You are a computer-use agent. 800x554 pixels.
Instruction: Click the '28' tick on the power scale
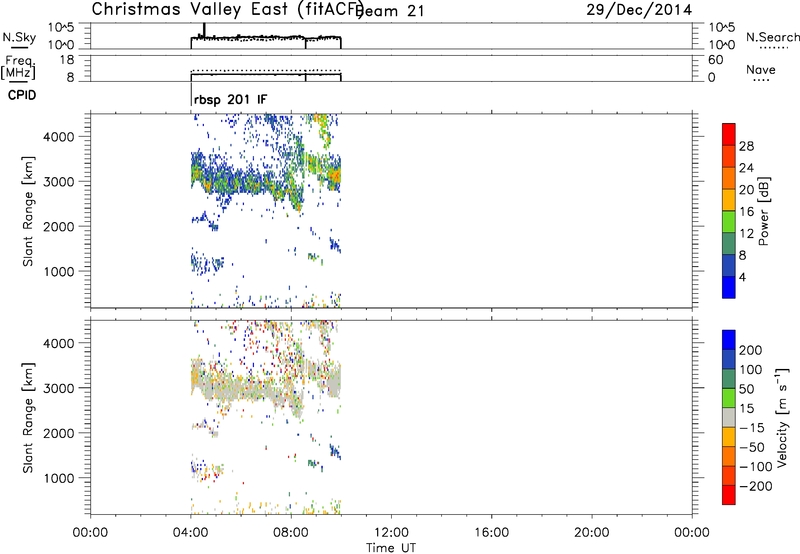[x=746, y=146]
